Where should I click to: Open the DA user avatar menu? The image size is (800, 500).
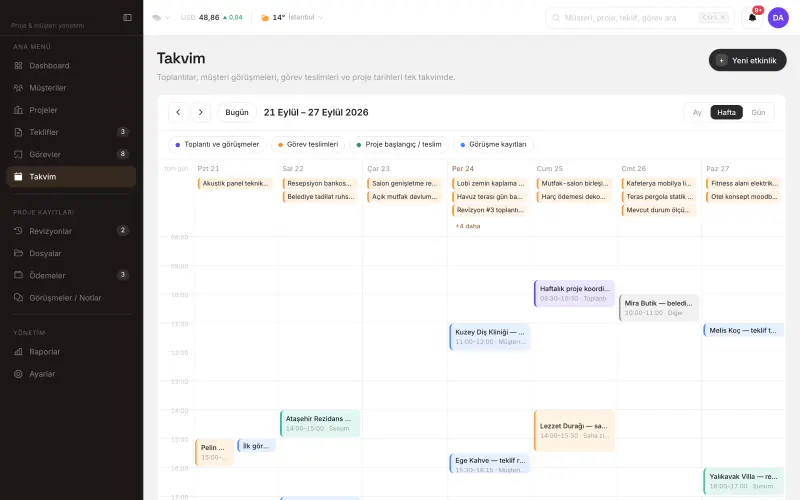(778, 17)
